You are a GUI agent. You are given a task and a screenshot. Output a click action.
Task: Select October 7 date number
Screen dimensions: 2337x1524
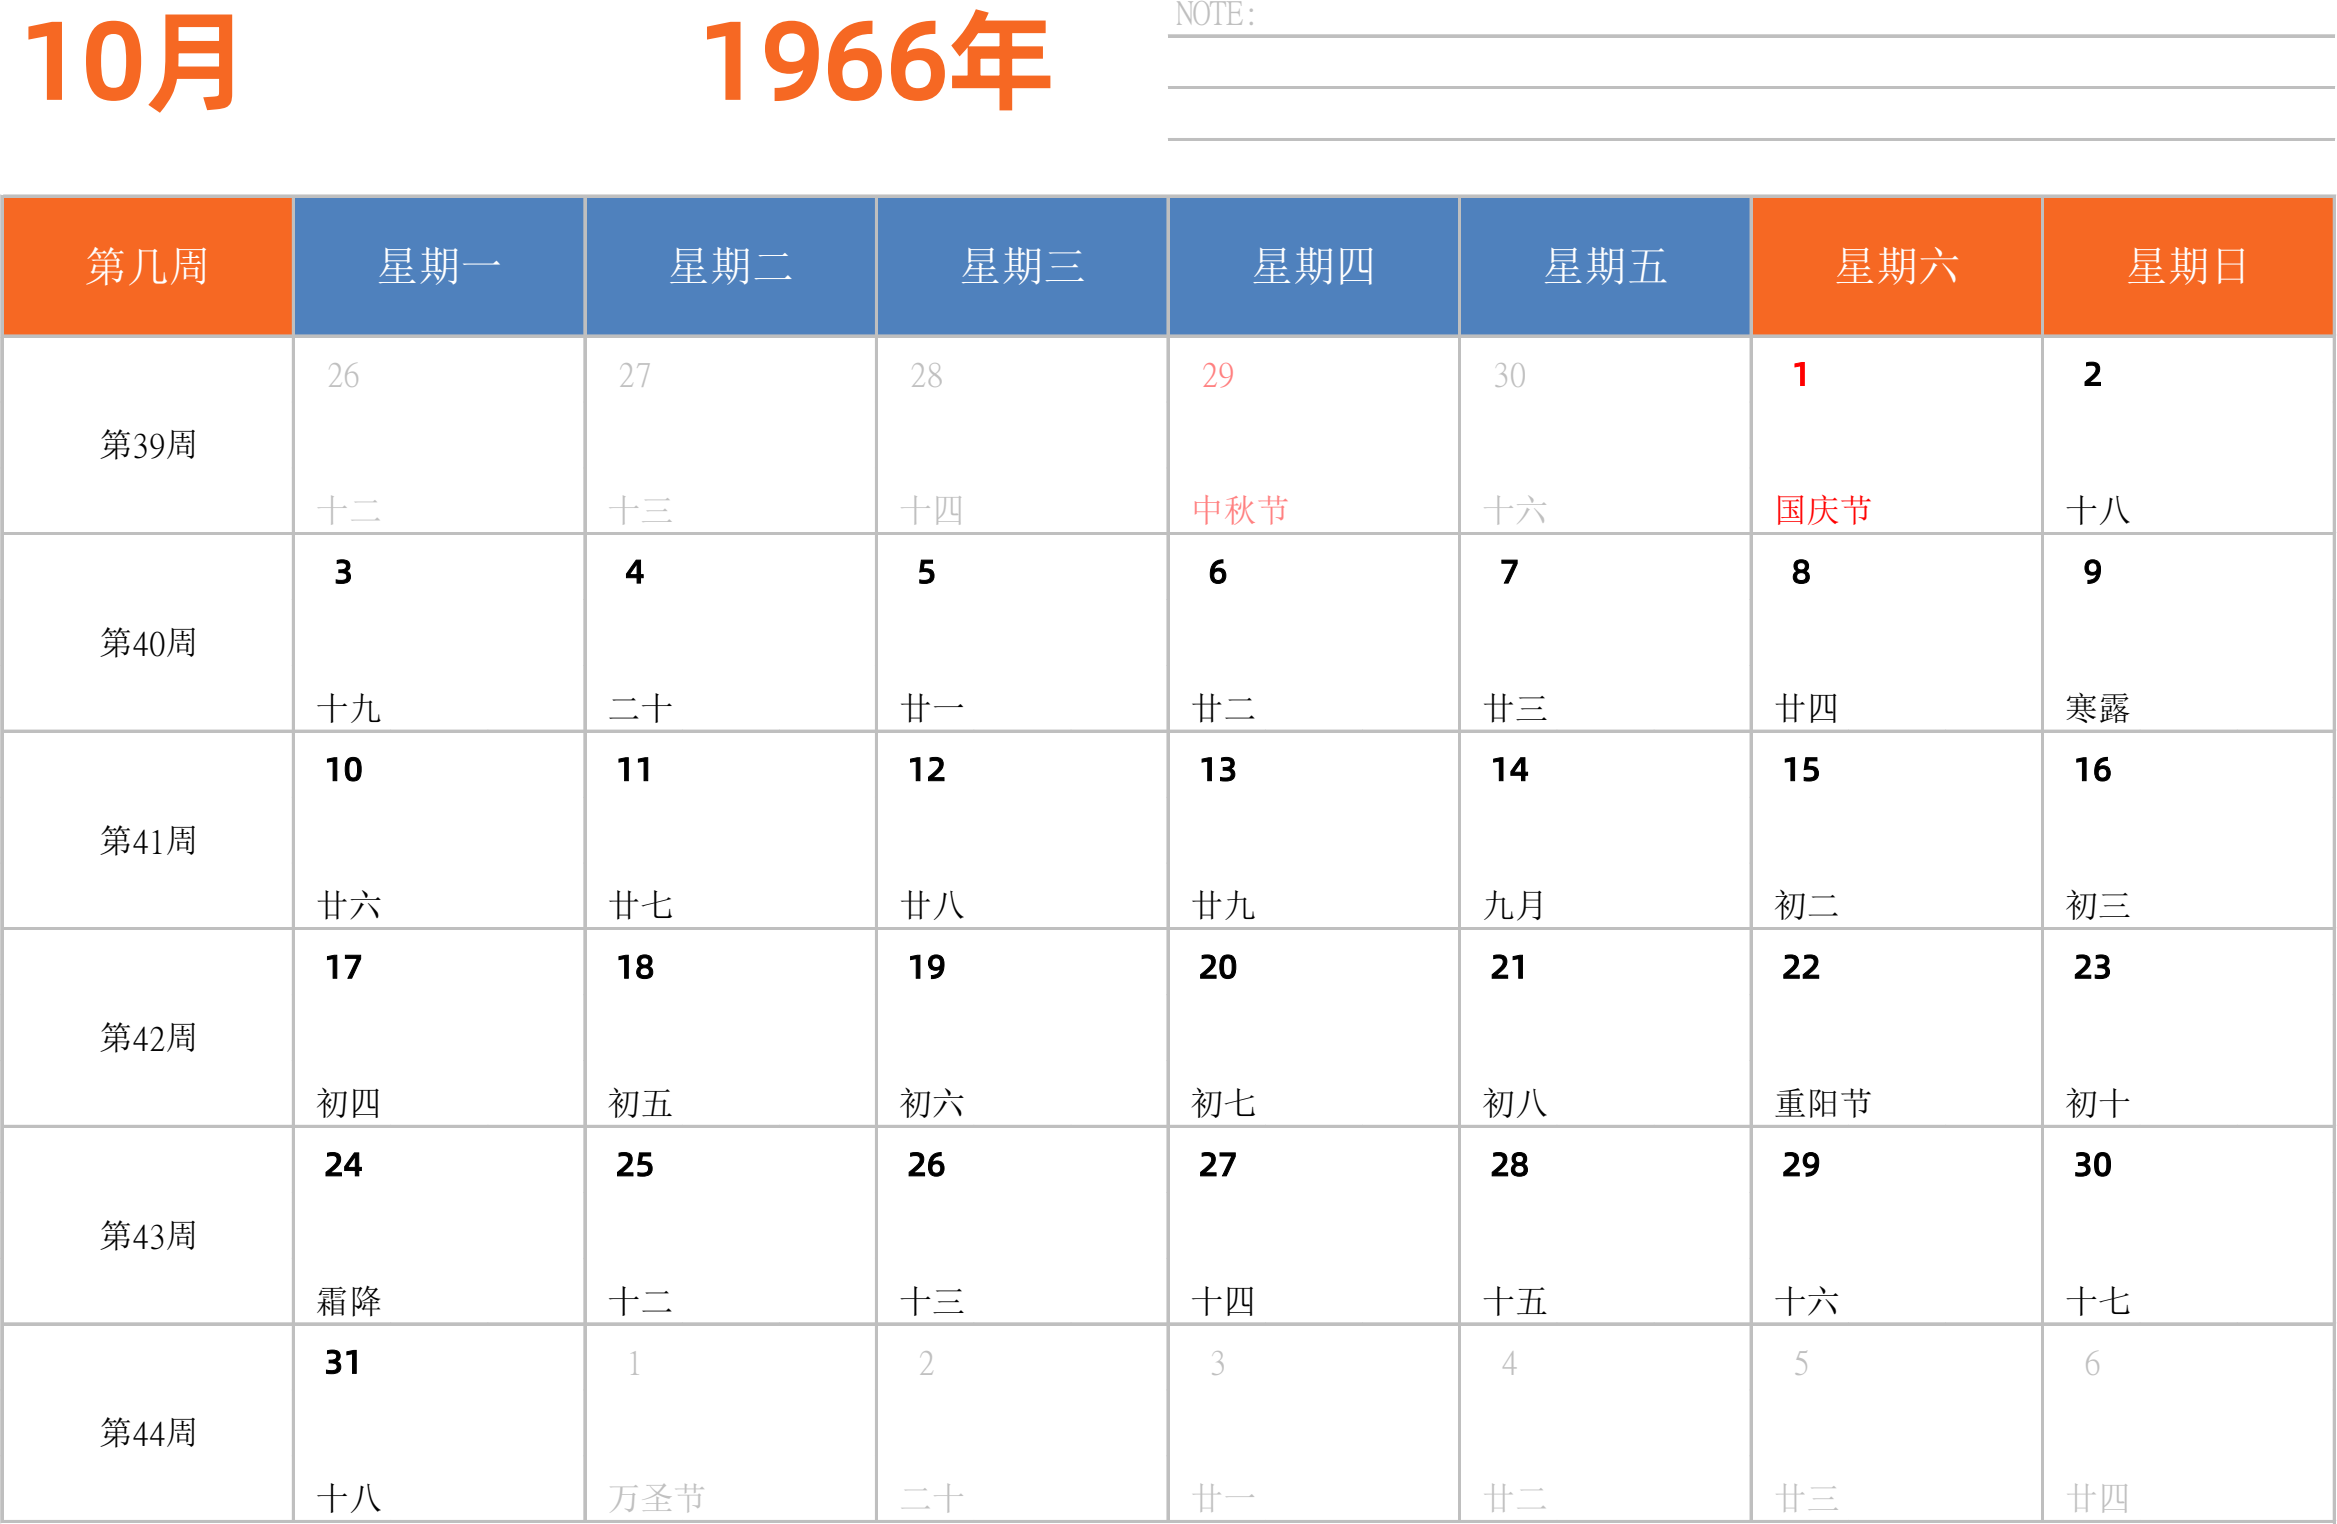(x=1509, y=572)
